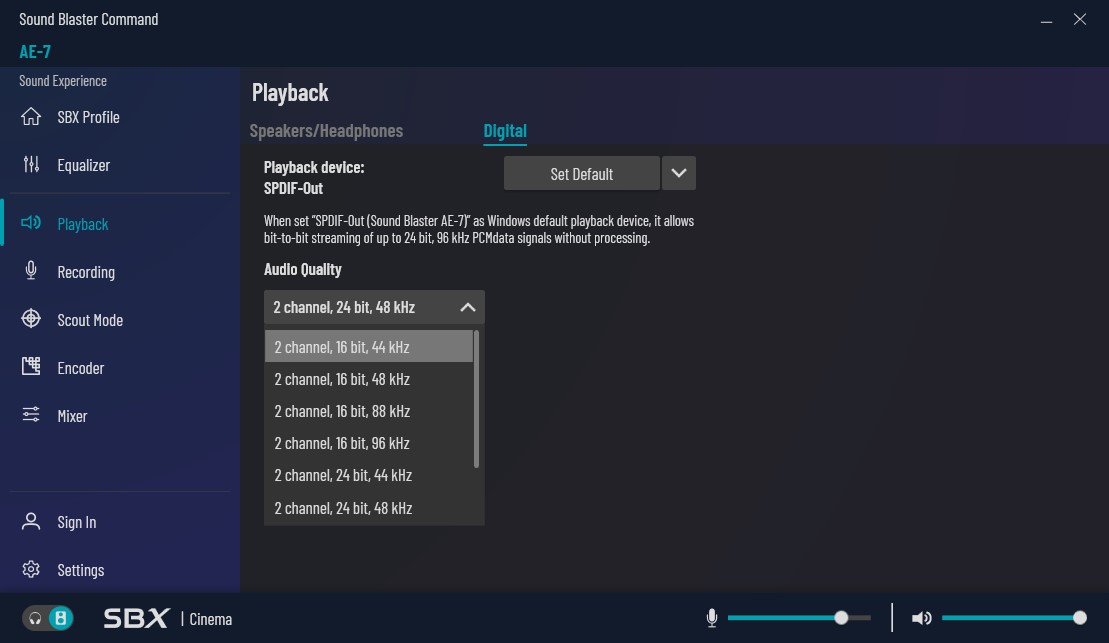The image size is (1109, 643).
Task: Toggle headphones/speakers output switch
Action: click(x=48, y=618)
